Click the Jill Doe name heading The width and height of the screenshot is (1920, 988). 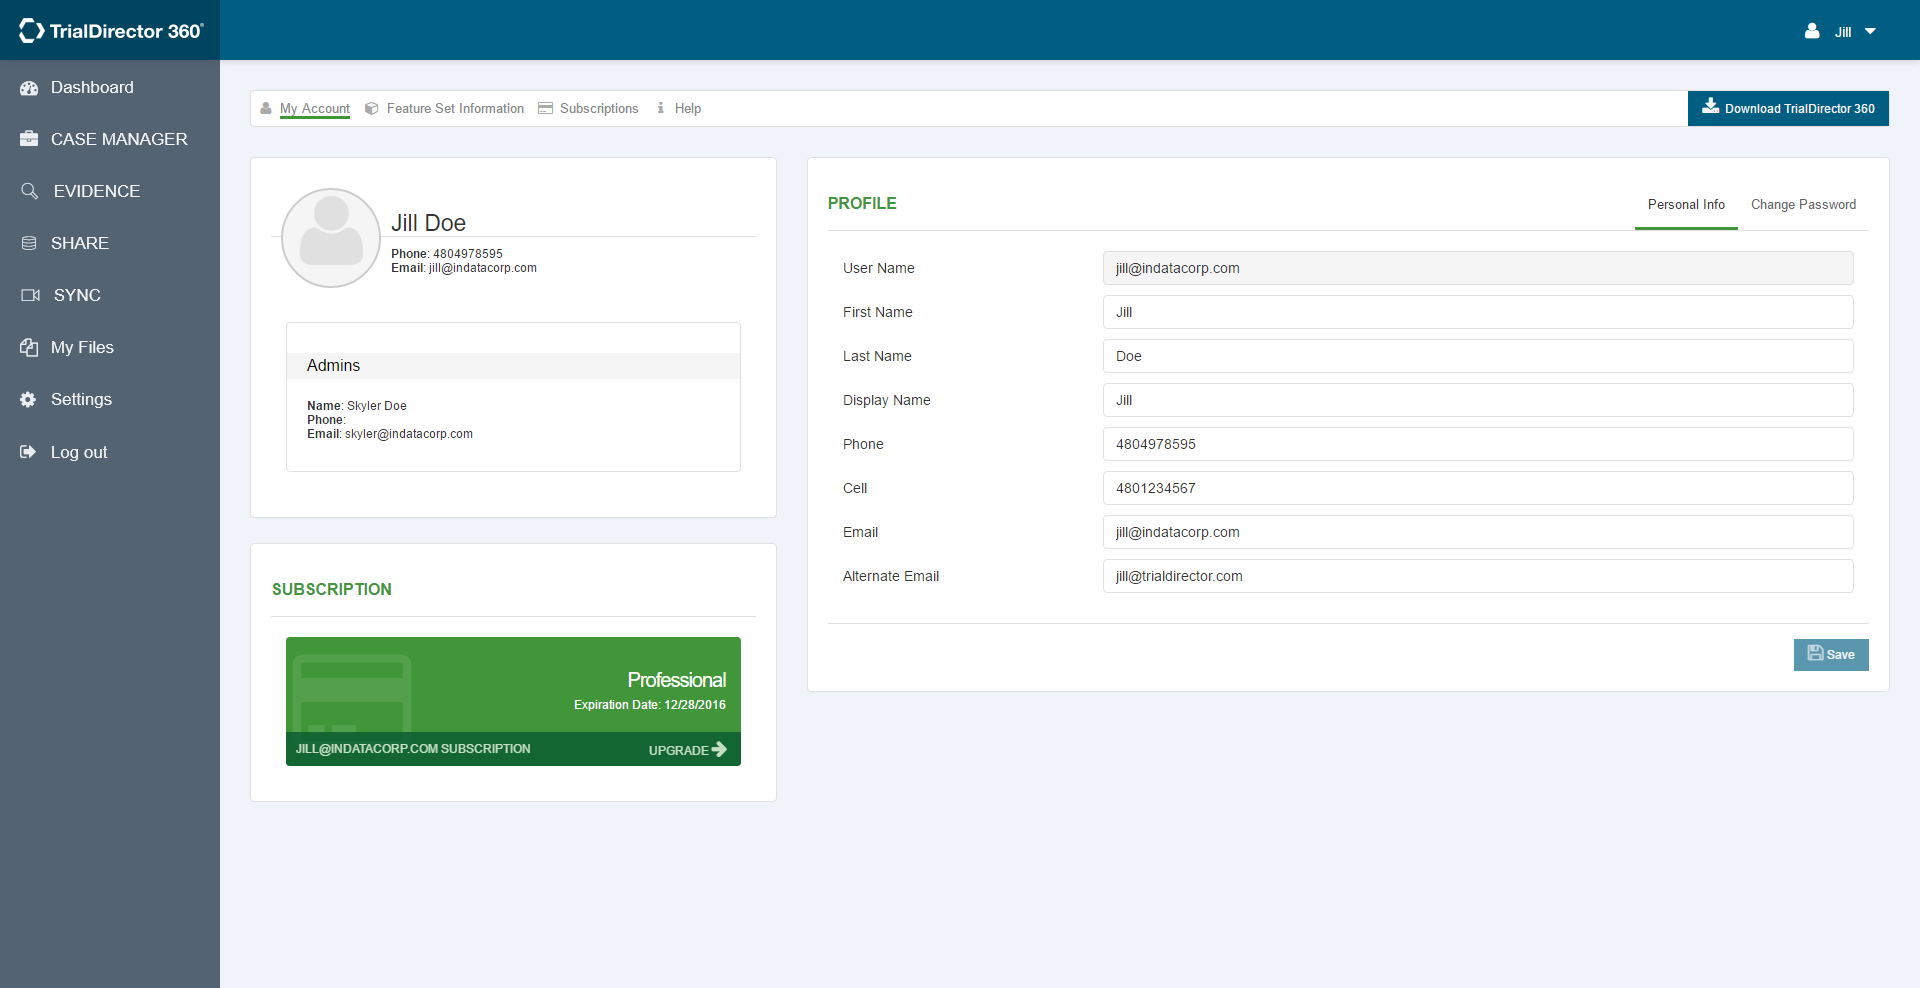click(x=428, y=223)
